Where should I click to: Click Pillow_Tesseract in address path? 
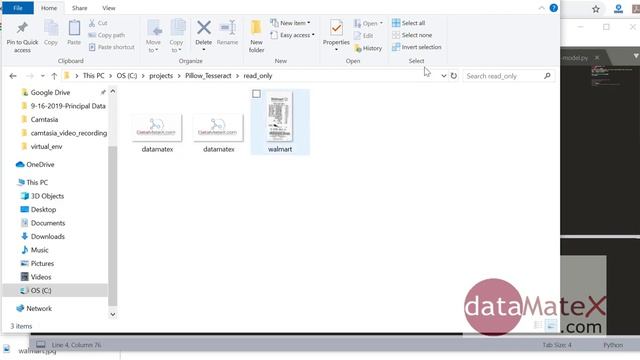[x=208, y=76]
